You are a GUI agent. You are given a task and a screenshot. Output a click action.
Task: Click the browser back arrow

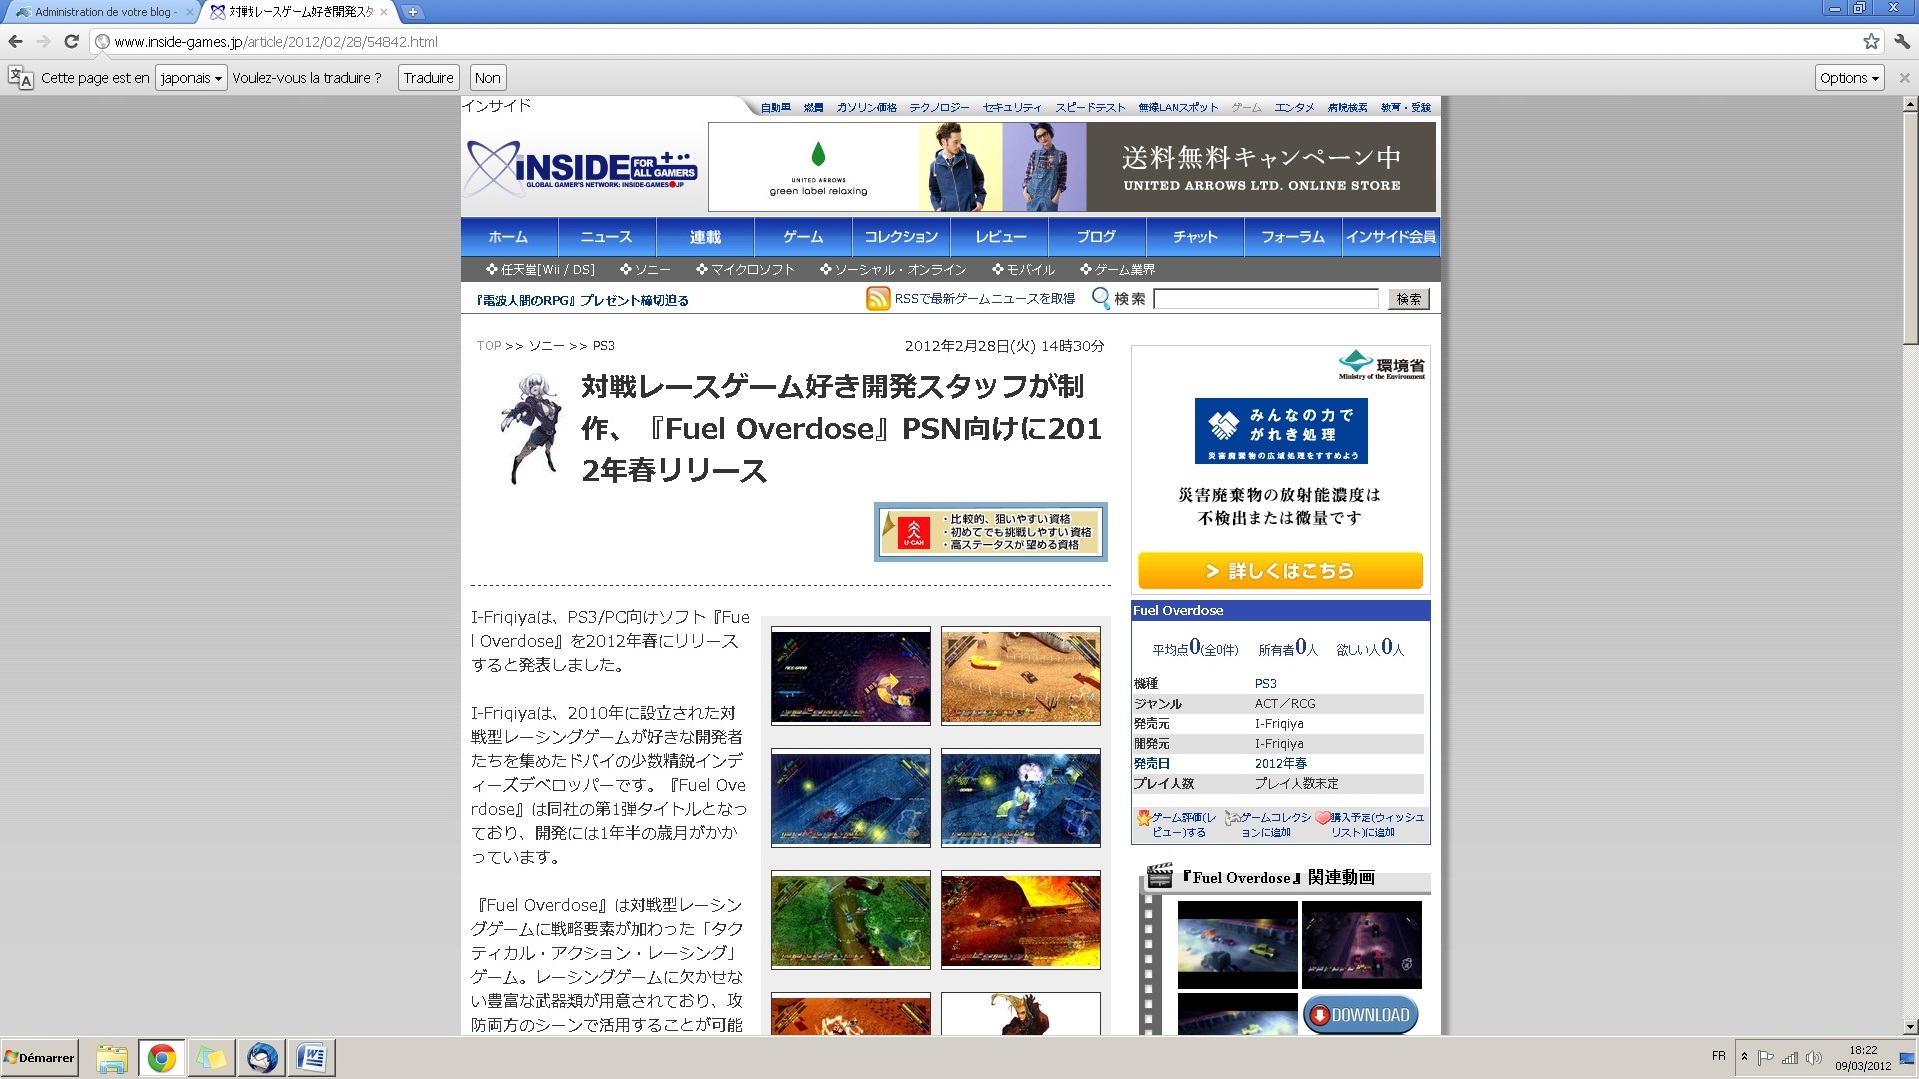tap(15, 41)
